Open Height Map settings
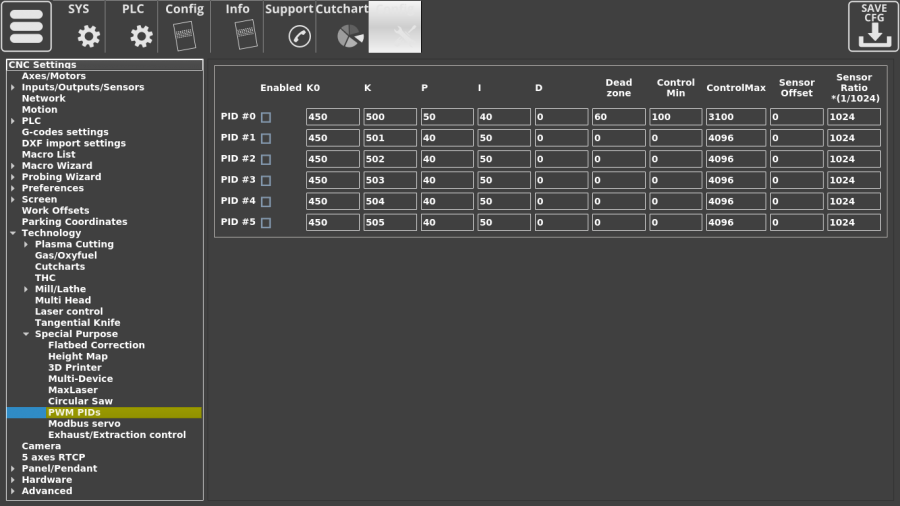This screenshot has height=506, width=900. (78, 356)
